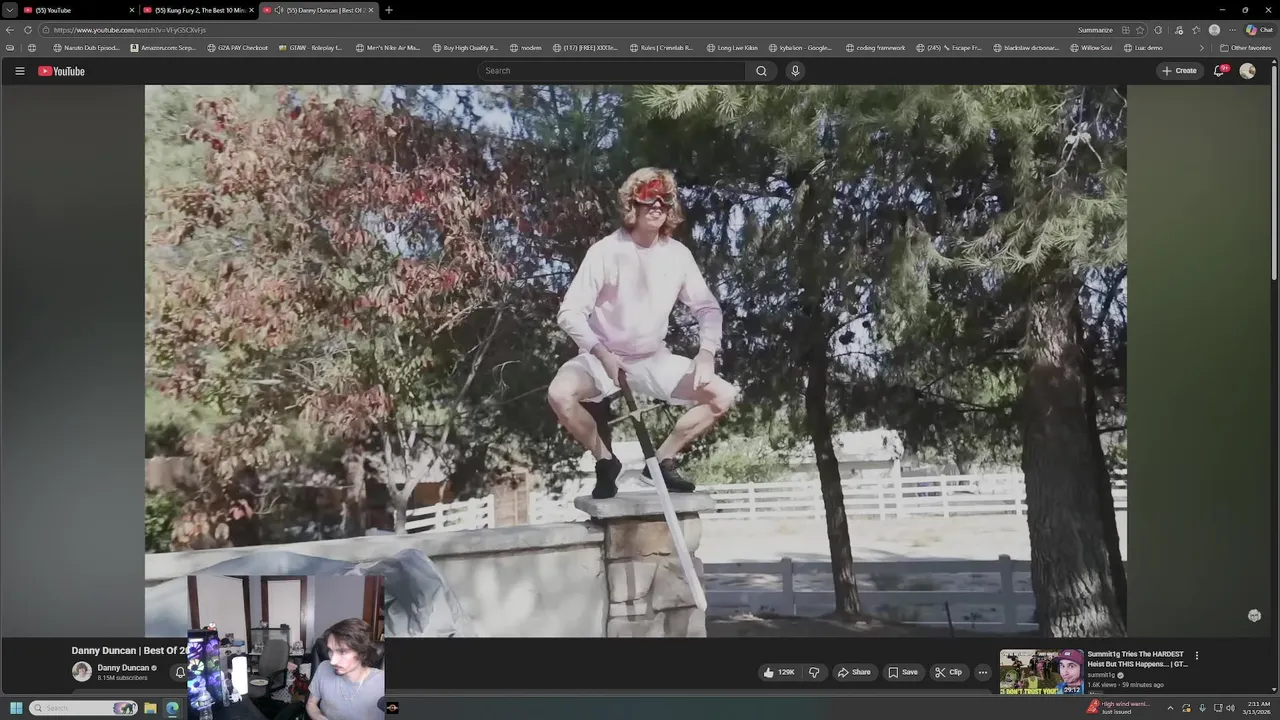
Task: Click the YouTube search magnifier button
Action: pyautogui.click(x=761, y=71)
